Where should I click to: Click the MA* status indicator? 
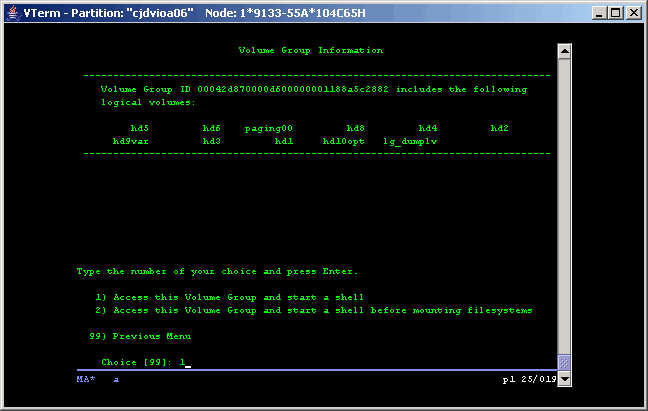(x=86, y=380)
